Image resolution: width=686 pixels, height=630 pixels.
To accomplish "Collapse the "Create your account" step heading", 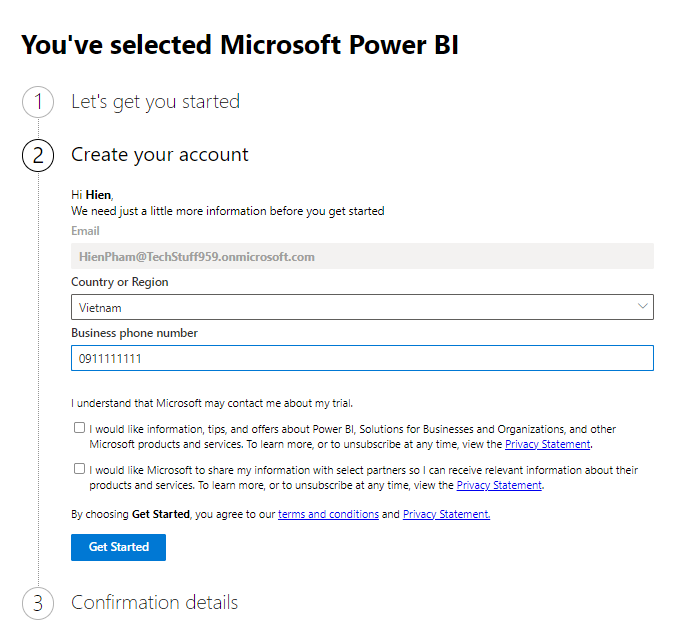I will [x=160, y=155].
